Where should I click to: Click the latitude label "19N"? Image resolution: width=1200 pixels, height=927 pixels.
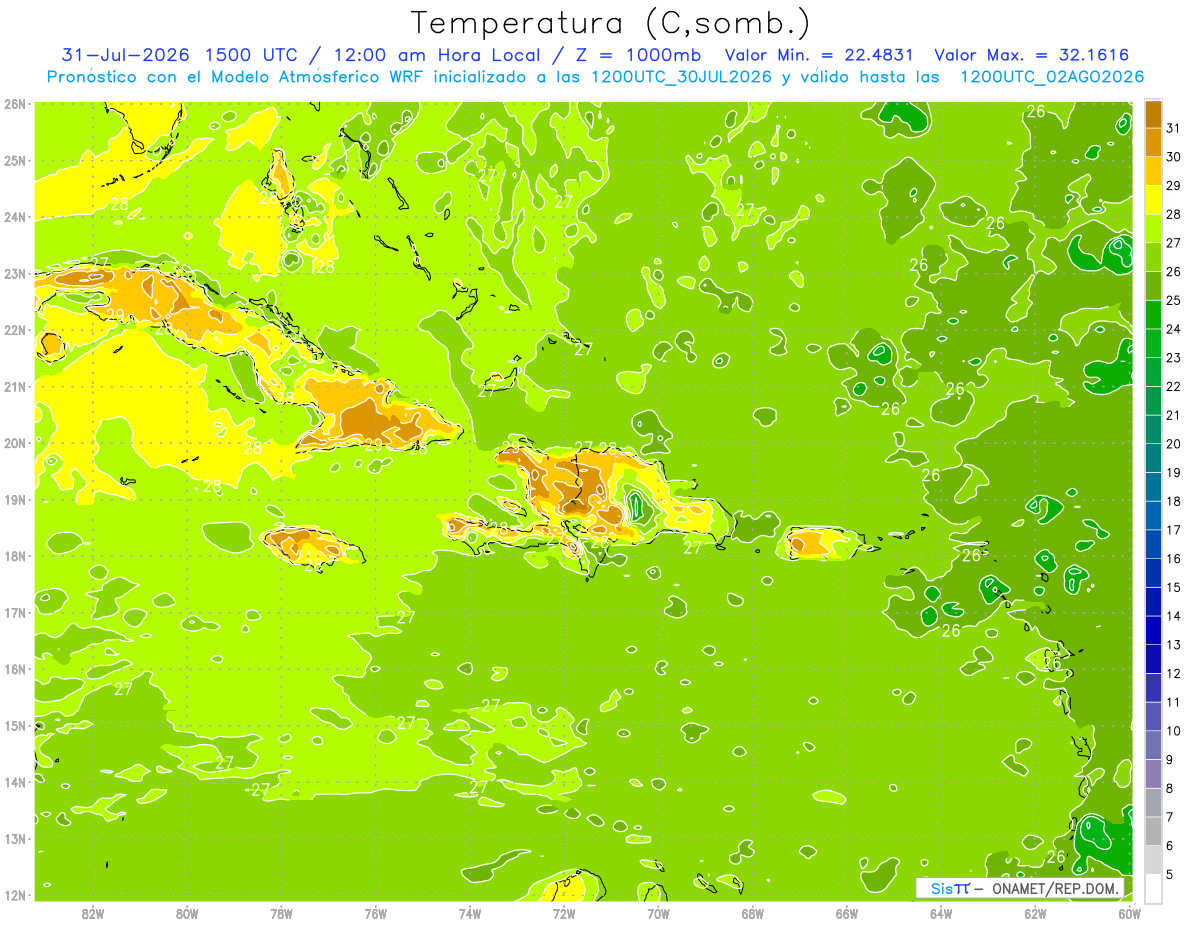coord(15,499)
